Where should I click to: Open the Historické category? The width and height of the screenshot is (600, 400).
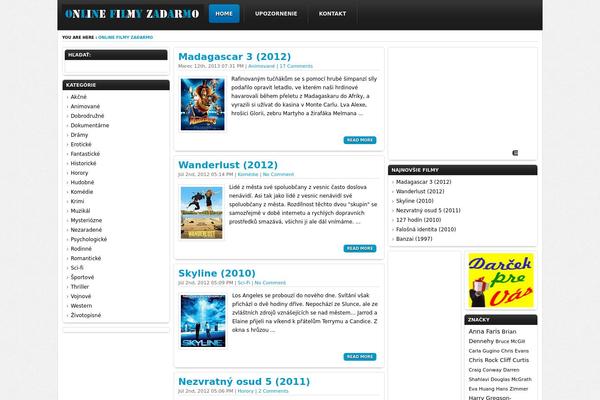click(x=83, y=163)
